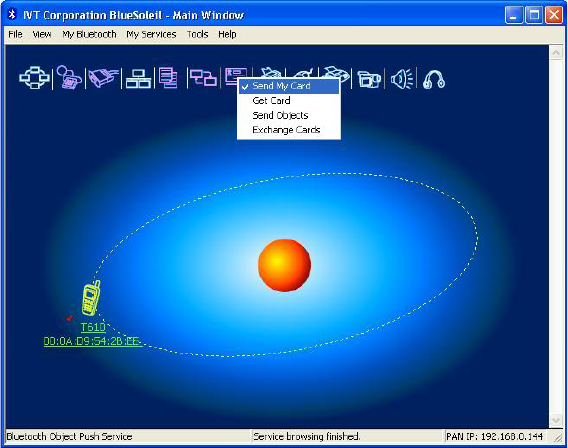Select the Personal Area Networking service icon
This screenshot has width=568, height=448.
(34, 78)
